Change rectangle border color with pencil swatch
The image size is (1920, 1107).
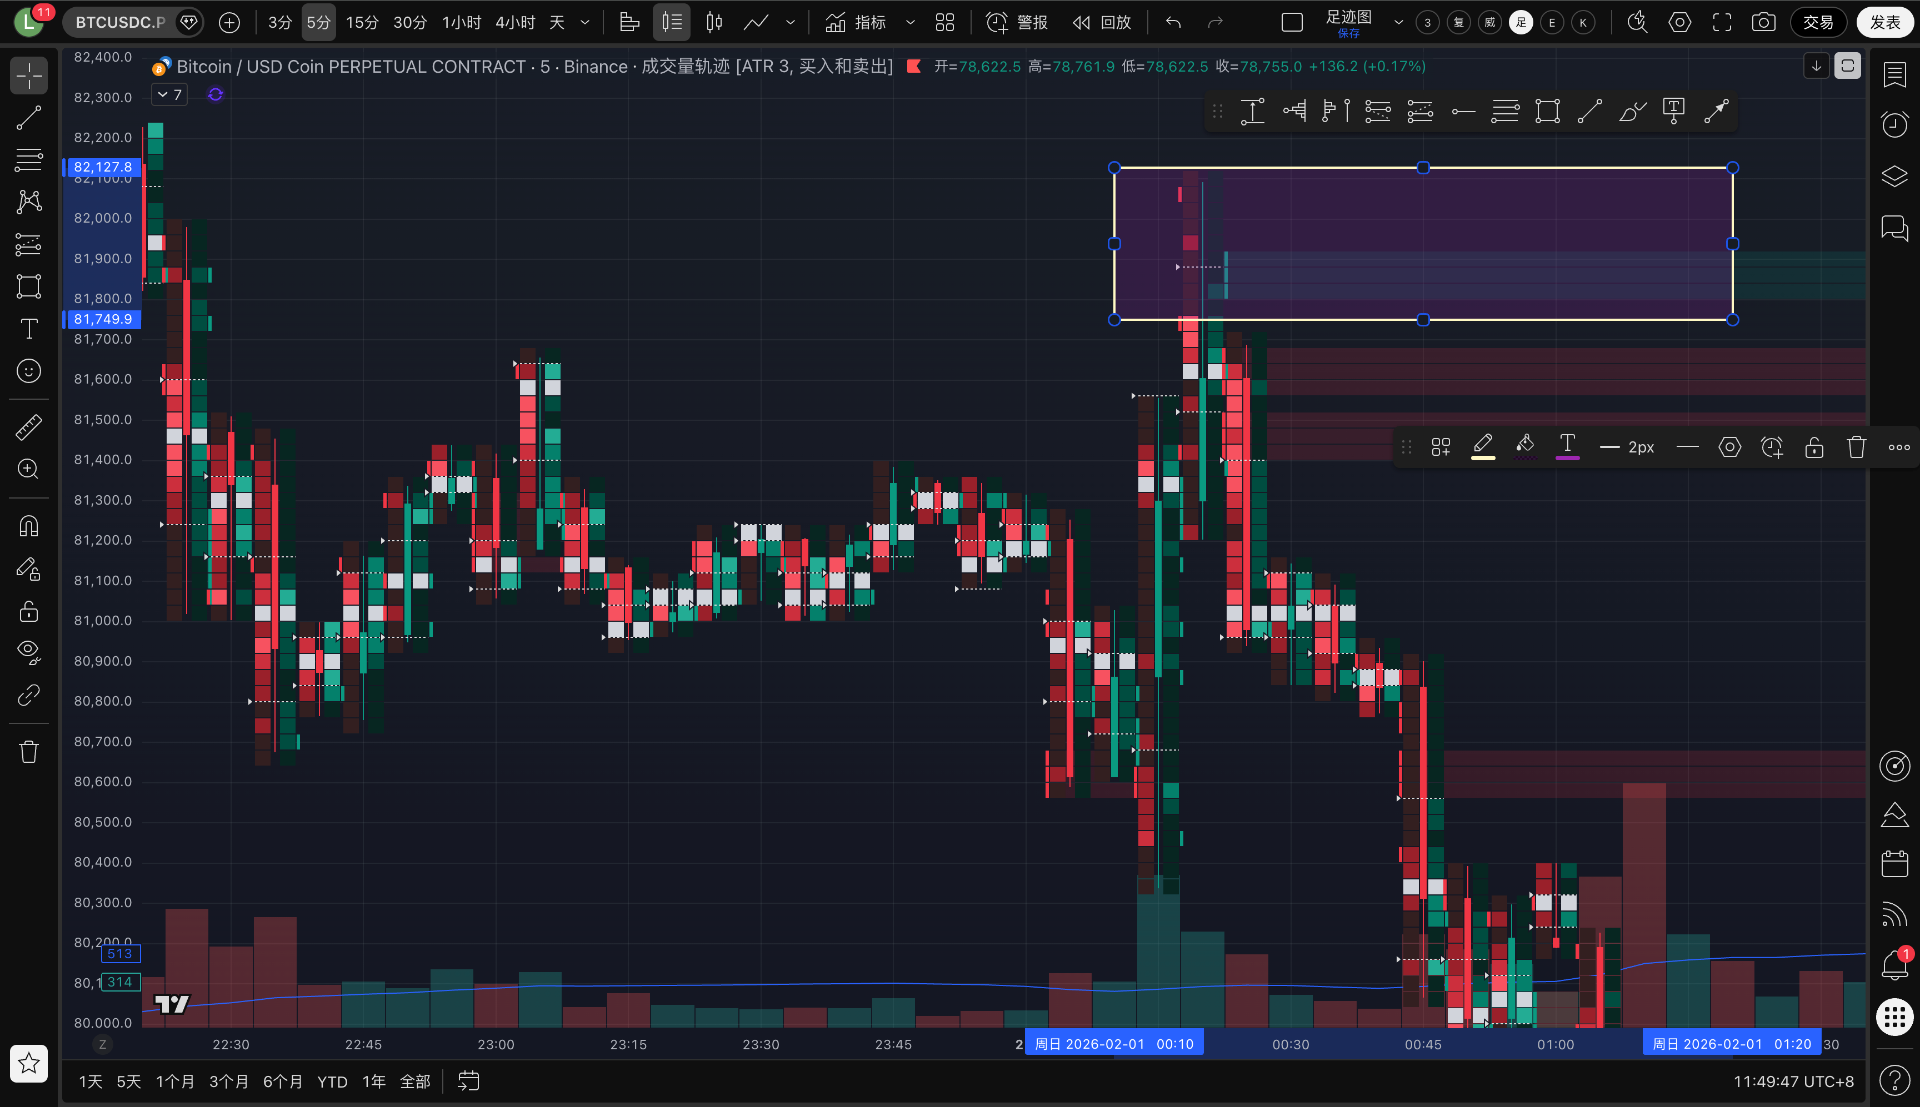point(1483,447)
